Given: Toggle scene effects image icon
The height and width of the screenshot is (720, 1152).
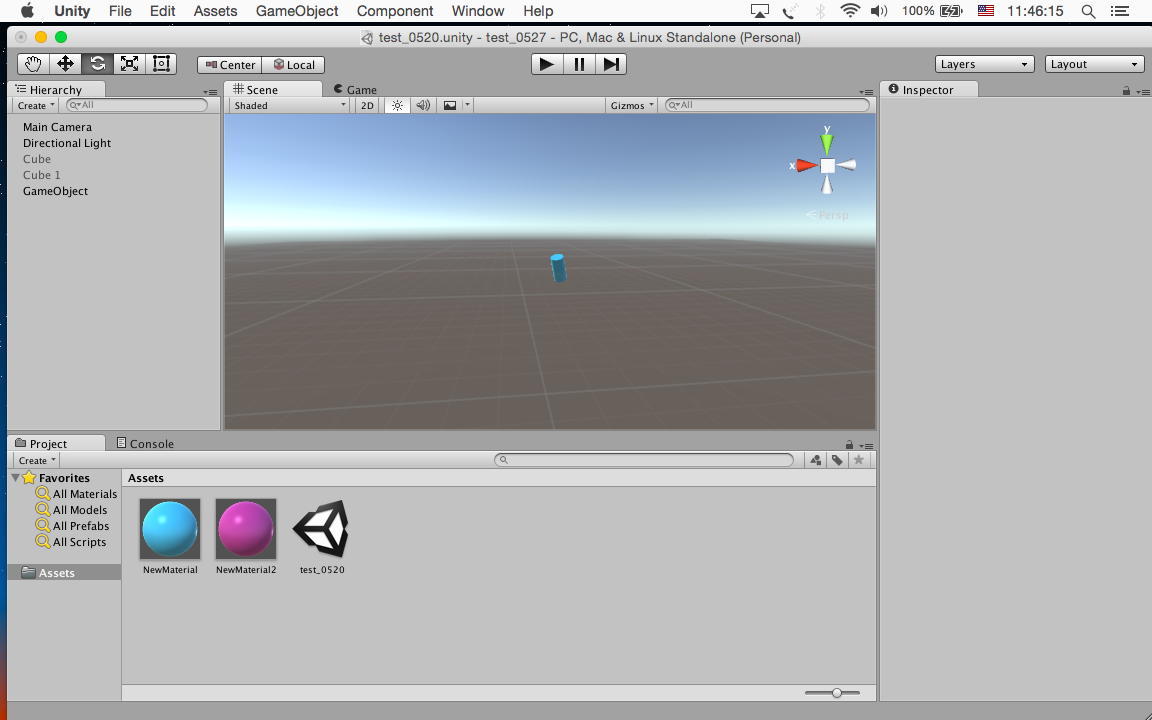Looking at the screenshot, I should [x=450, y=105].
